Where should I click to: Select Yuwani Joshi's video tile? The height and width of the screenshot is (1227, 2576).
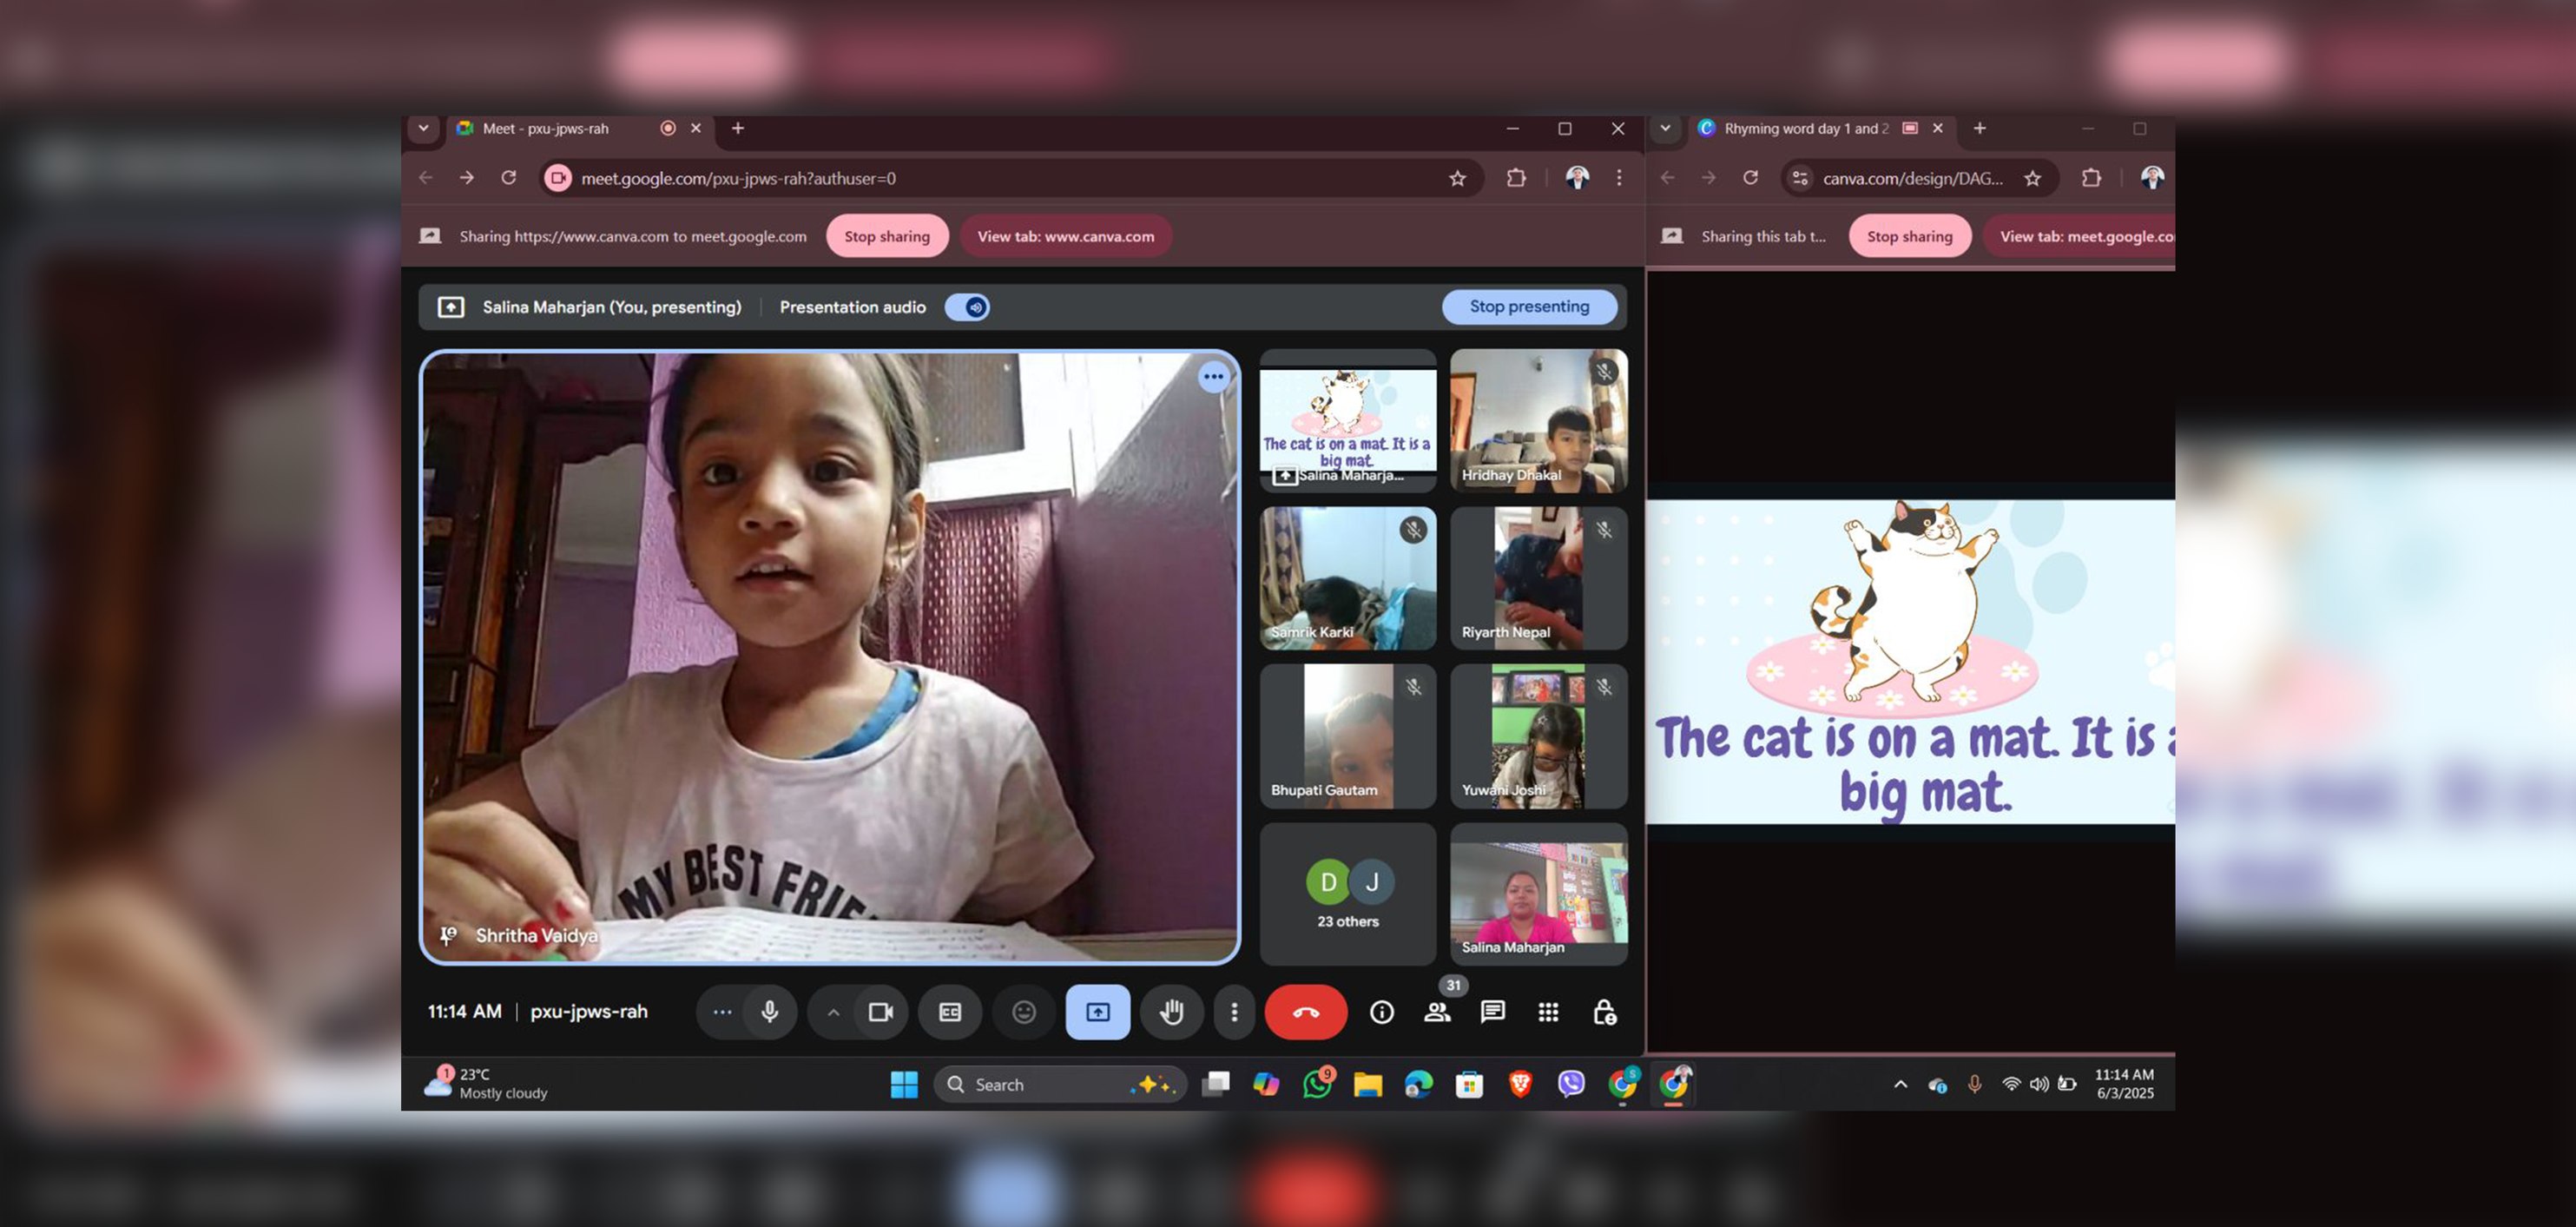pos(1538,736)
